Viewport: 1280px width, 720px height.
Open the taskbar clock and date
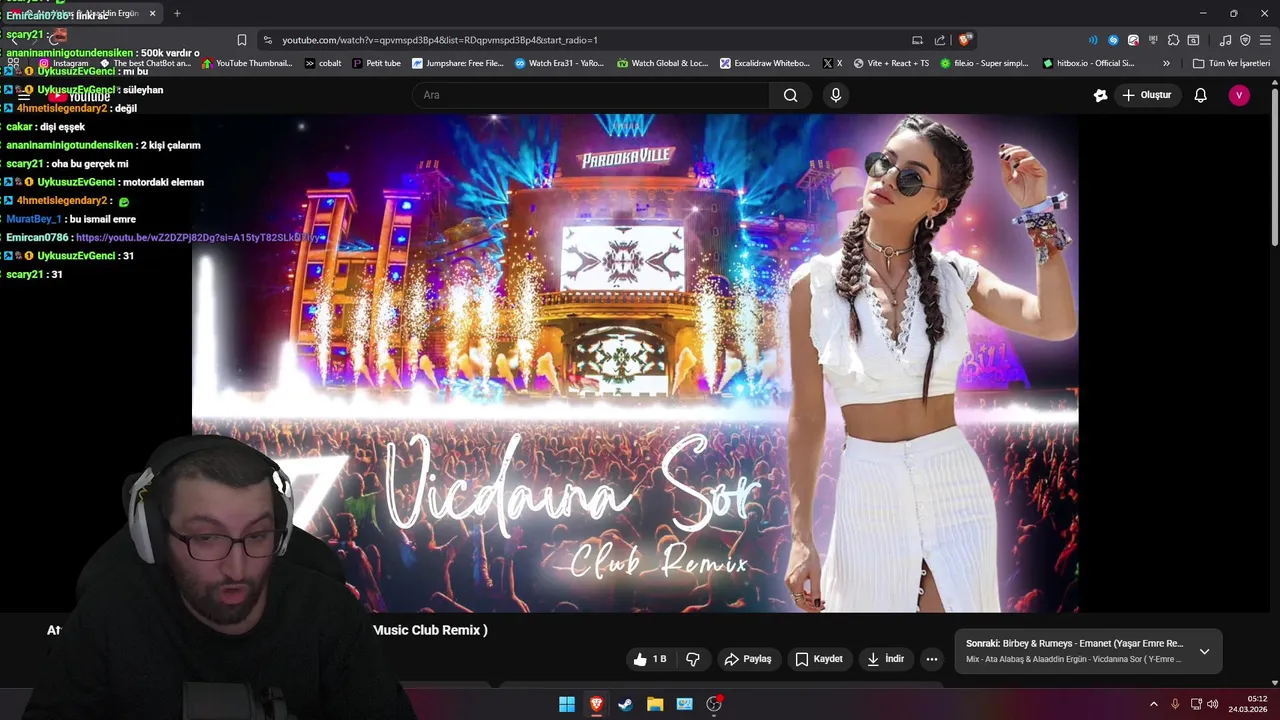pyautogui.click(x=1247, y=704)
